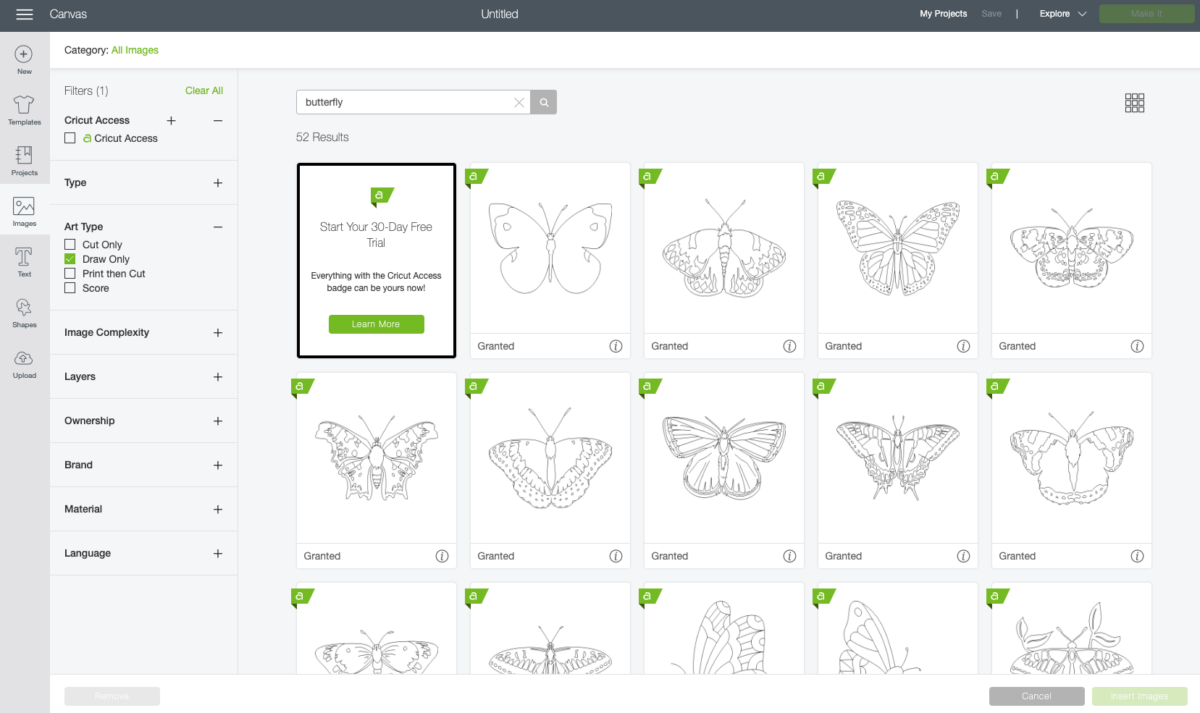The width and height of the screenshot is (1200, 713).
Task: Open the Explore machine dropdown
Action: coord(1063,14)
